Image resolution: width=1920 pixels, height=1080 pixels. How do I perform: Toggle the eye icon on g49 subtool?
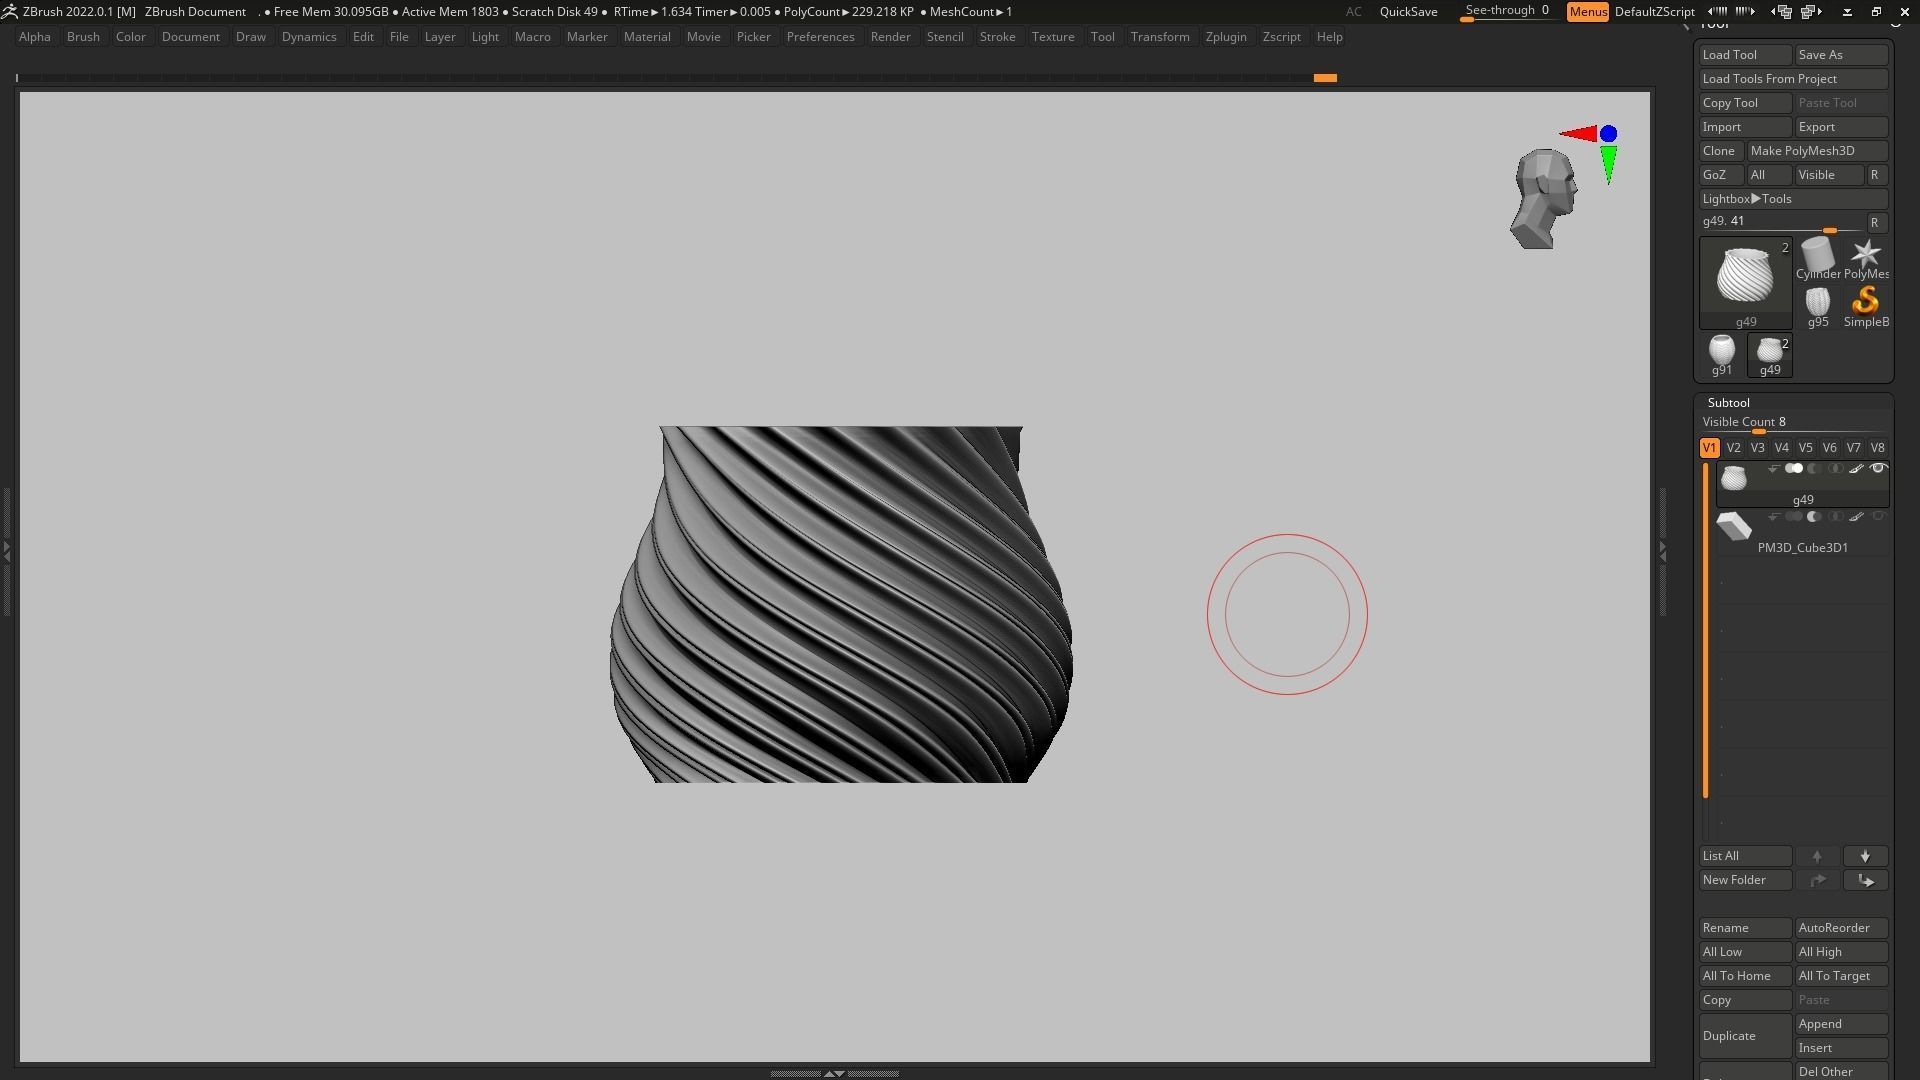(x=1878, y=469)
